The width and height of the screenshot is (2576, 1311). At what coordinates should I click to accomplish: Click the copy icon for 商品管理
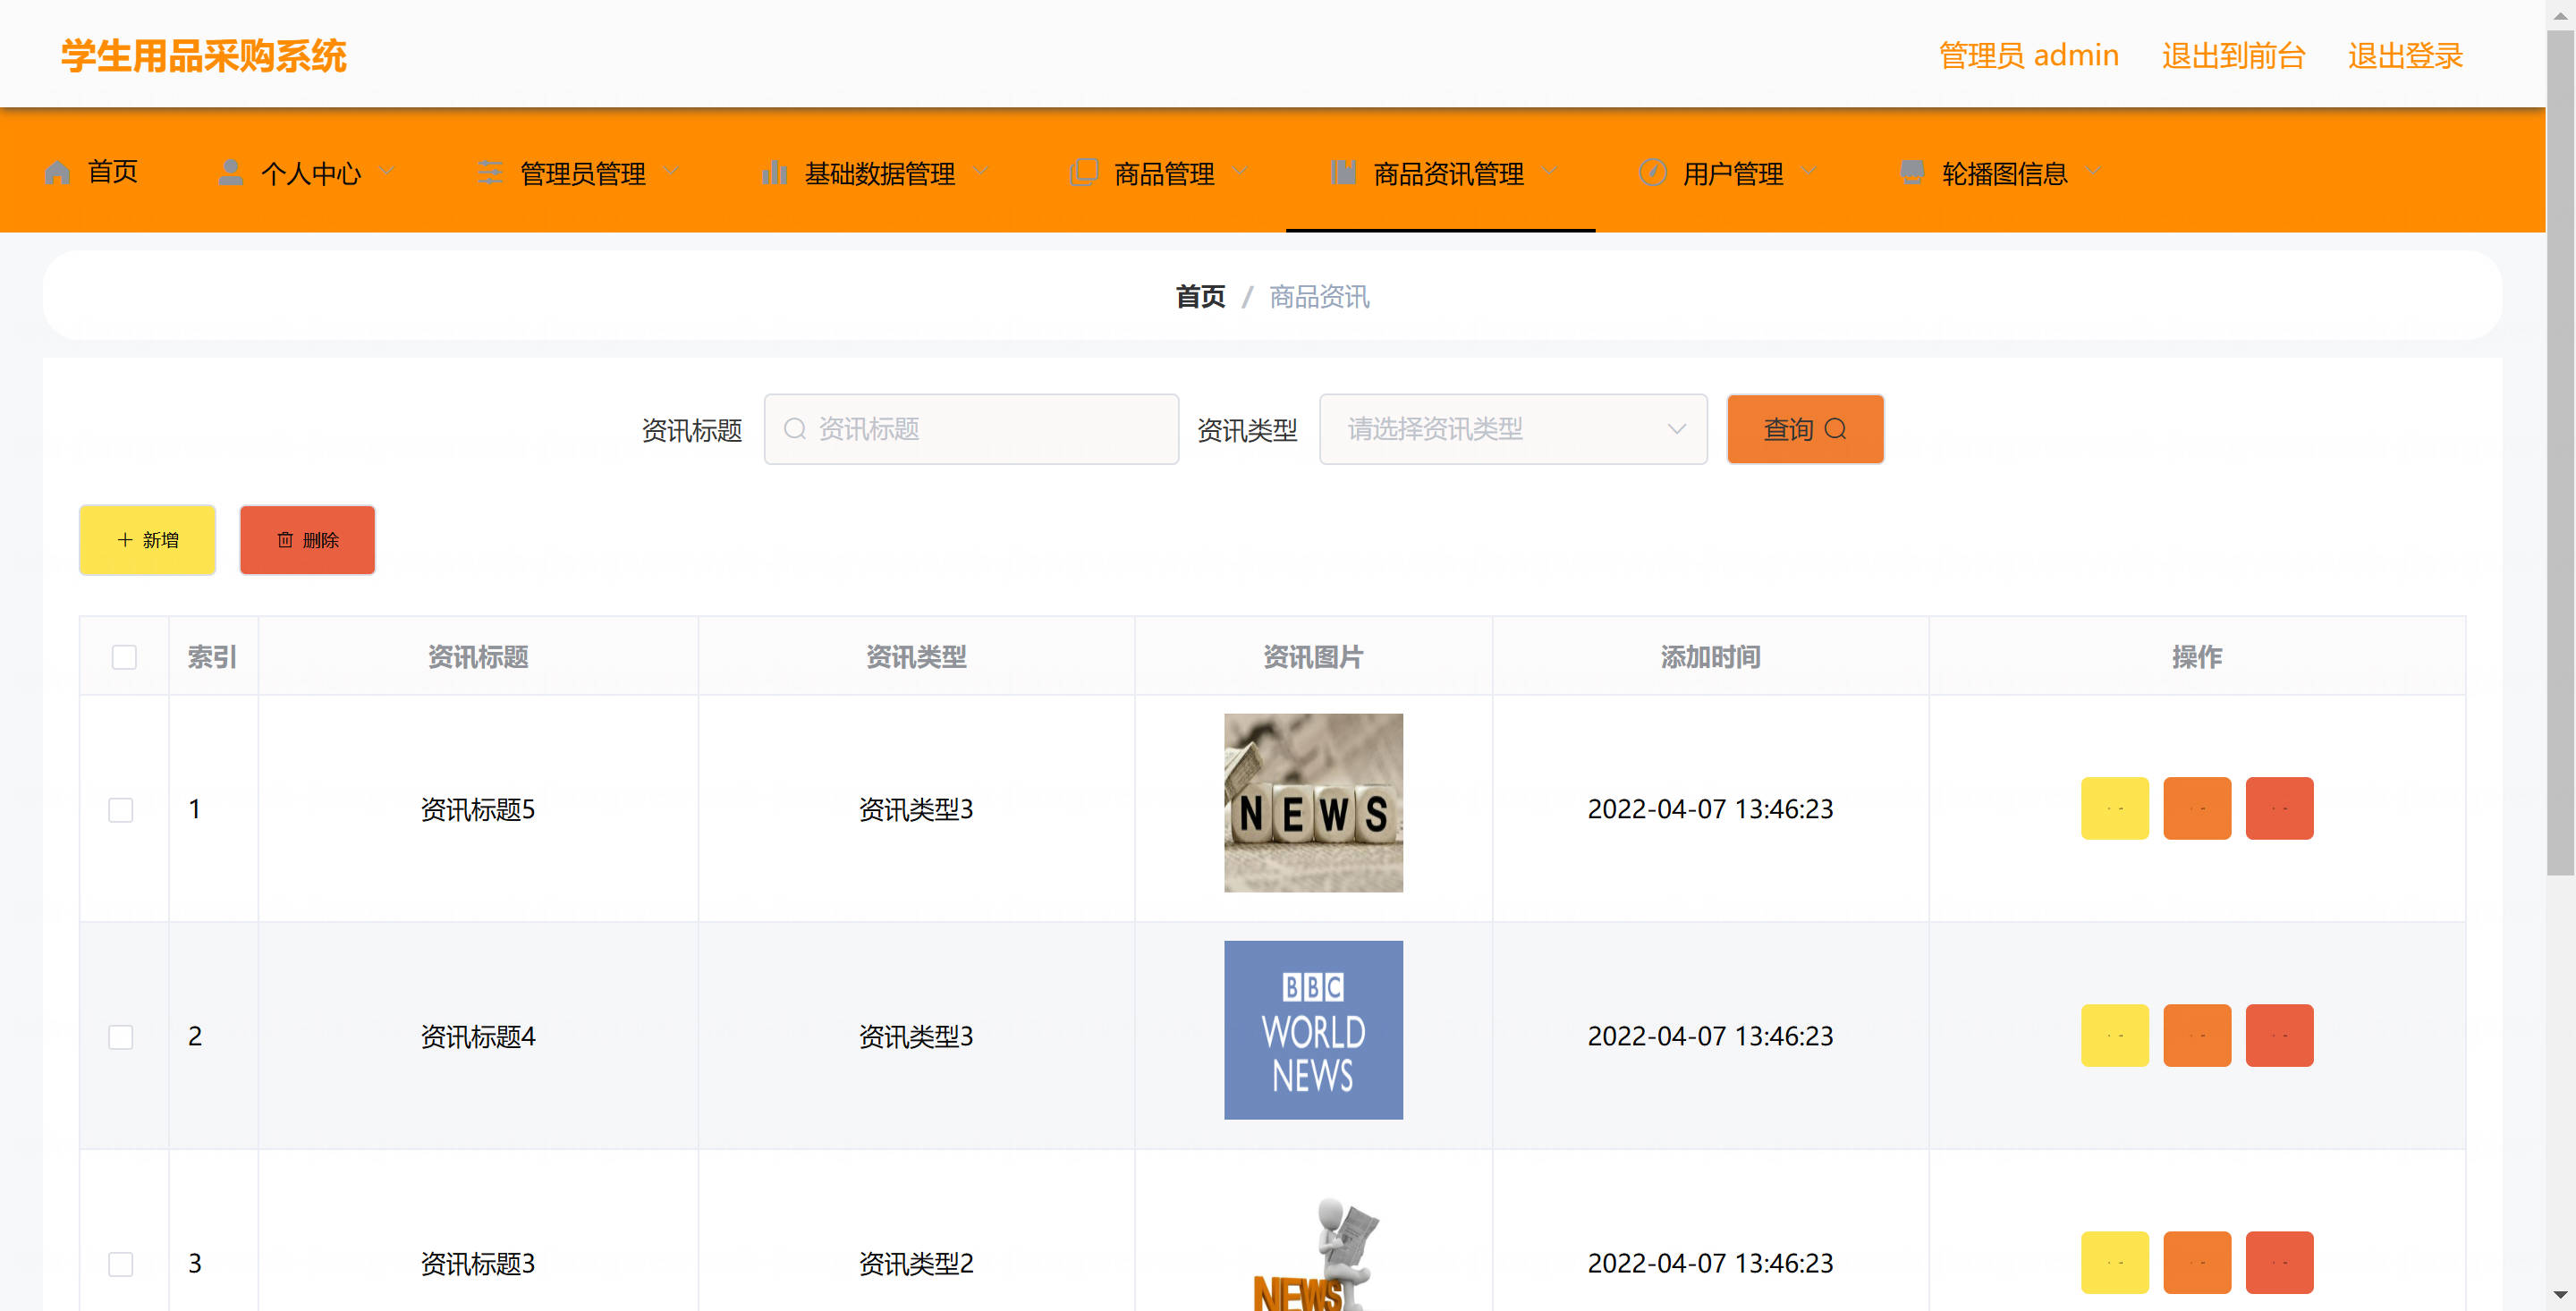pos(1084,173)
